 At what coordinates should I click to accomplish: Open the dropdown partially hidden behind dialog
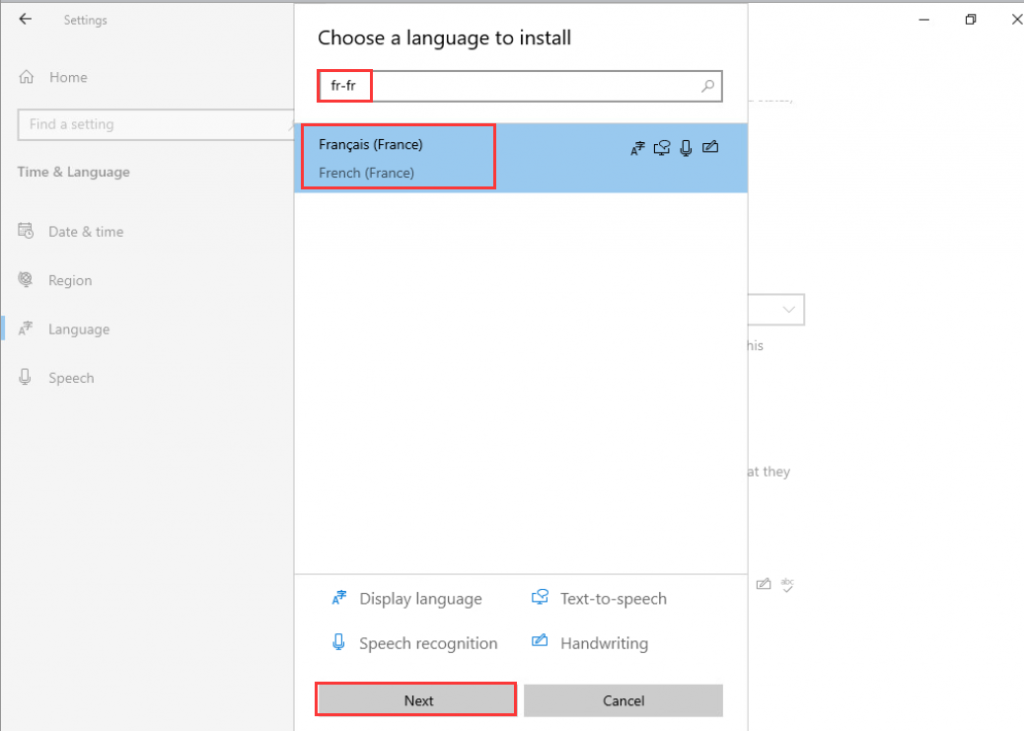[x=788, y=310]
